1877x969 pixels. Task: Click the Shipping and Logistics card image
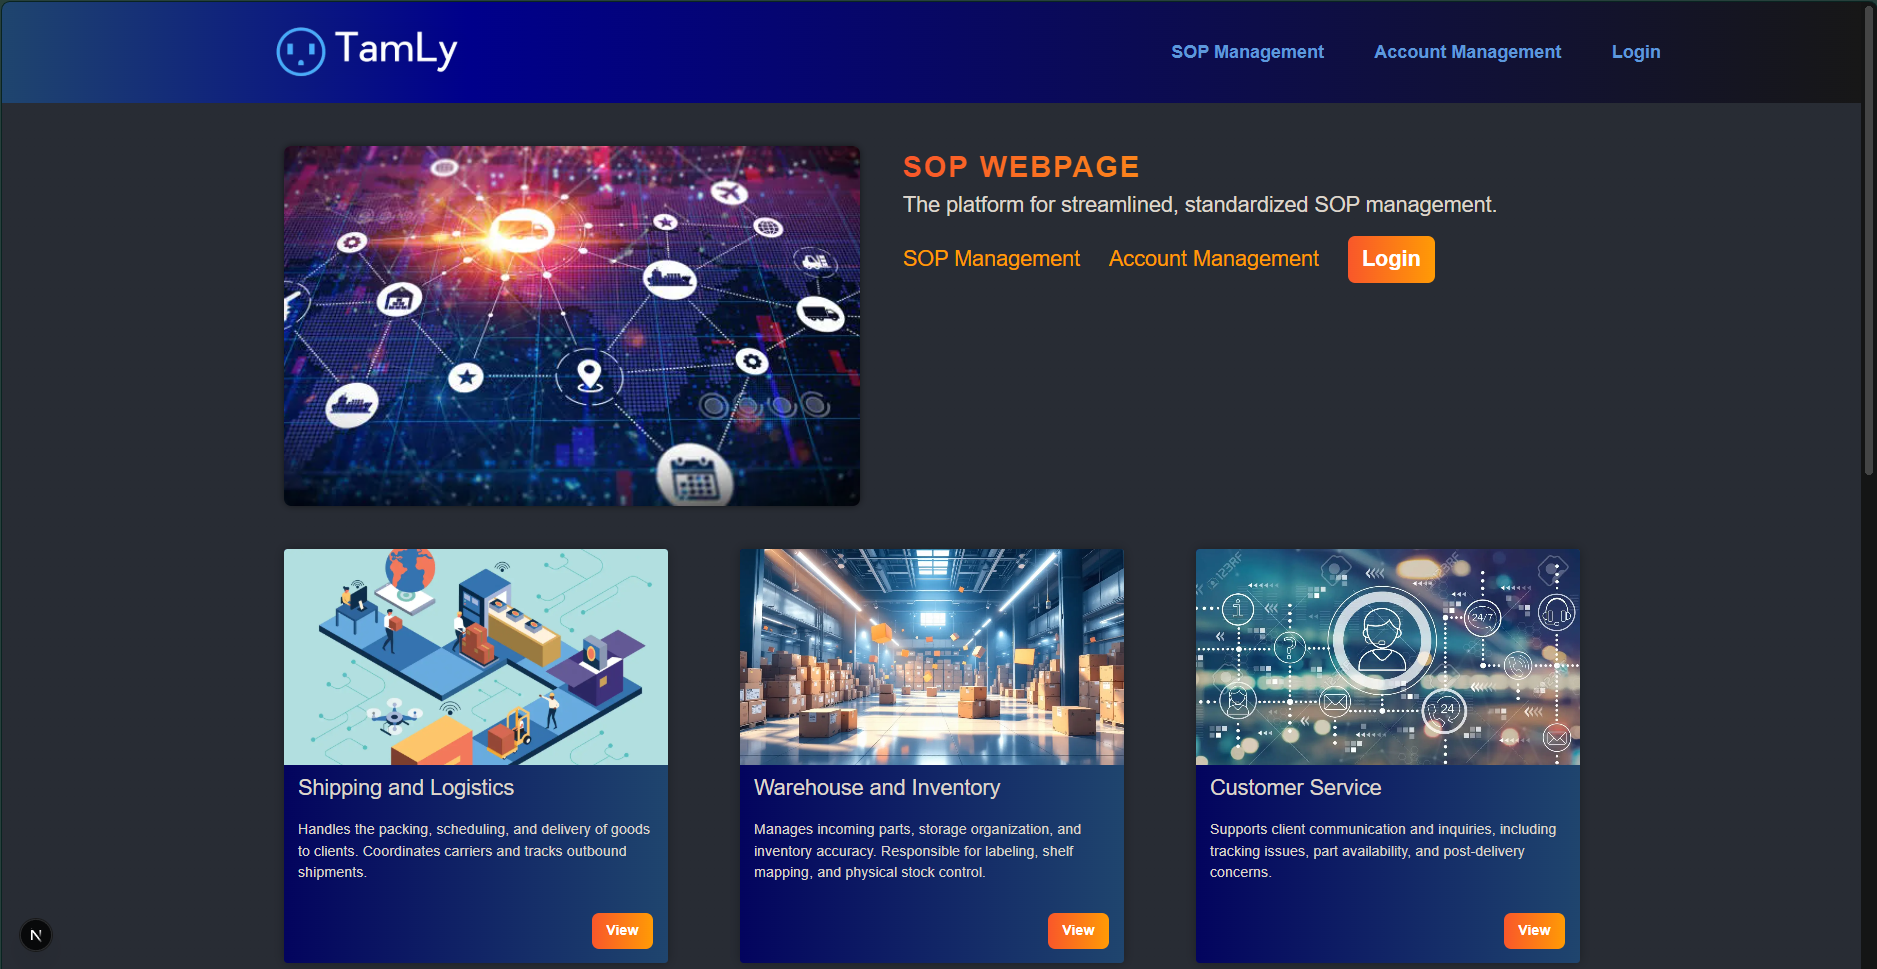click(x=475, y=657)
